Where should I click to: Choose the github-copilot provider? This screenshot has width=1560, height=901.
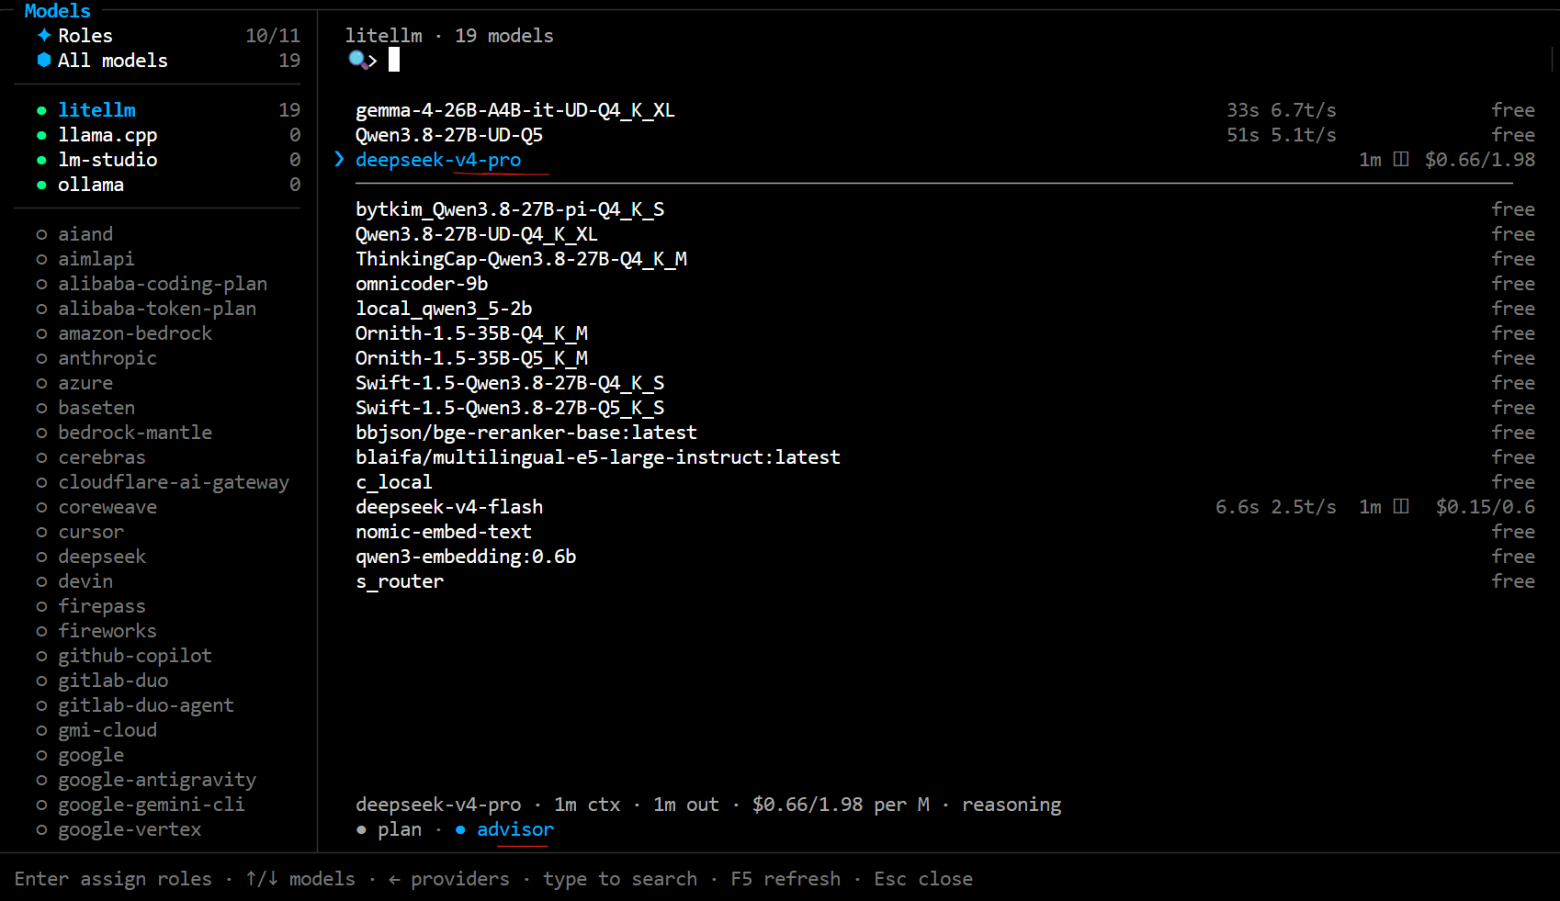point(135,656)
